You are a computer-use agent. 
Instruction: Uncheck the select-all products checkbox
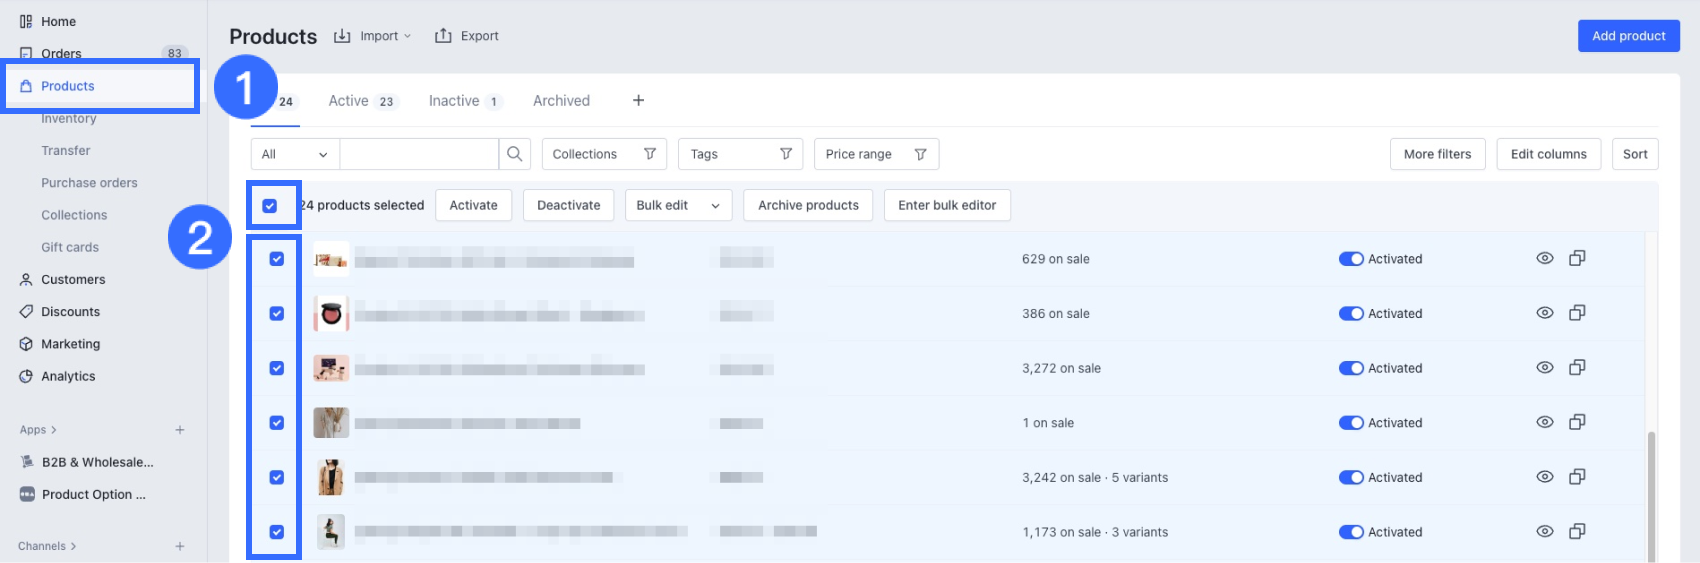270,206
